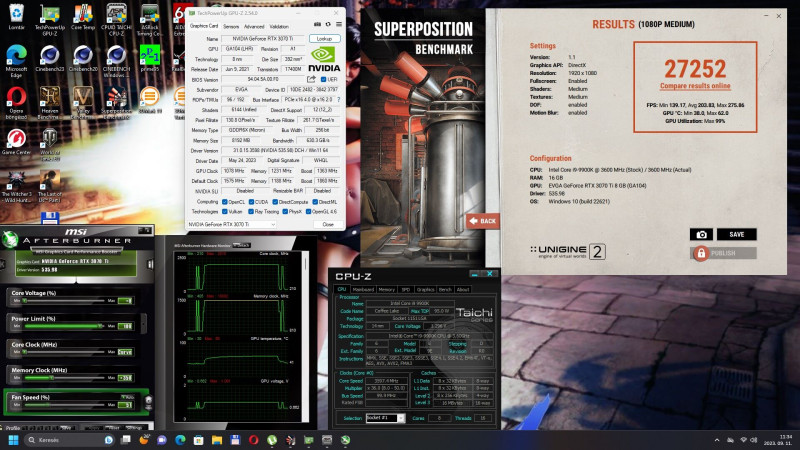
Task: Open Opera from taskbar
Action: pyautogui.click(x=254, y=440)
